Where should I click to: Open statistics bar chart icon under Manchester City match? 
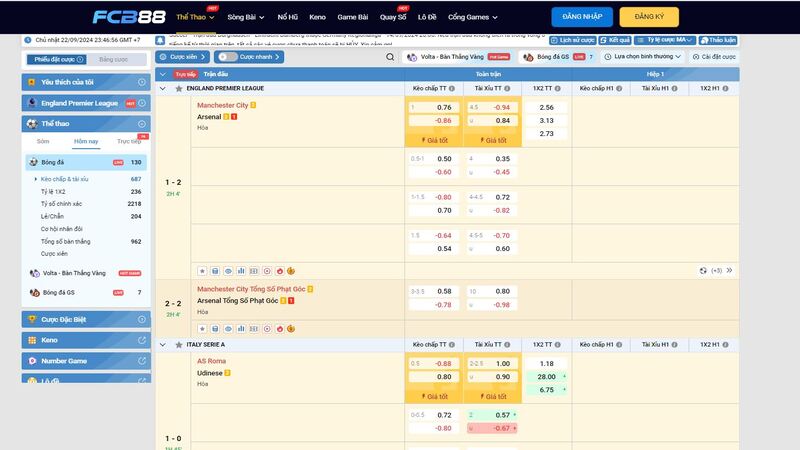[x=241, y=271]
